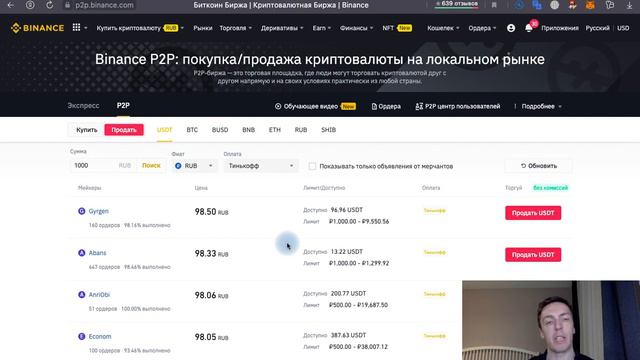Expand the Earn dropdown menu
The width and height of the screenshot is (640, 360).
point(322,28)
